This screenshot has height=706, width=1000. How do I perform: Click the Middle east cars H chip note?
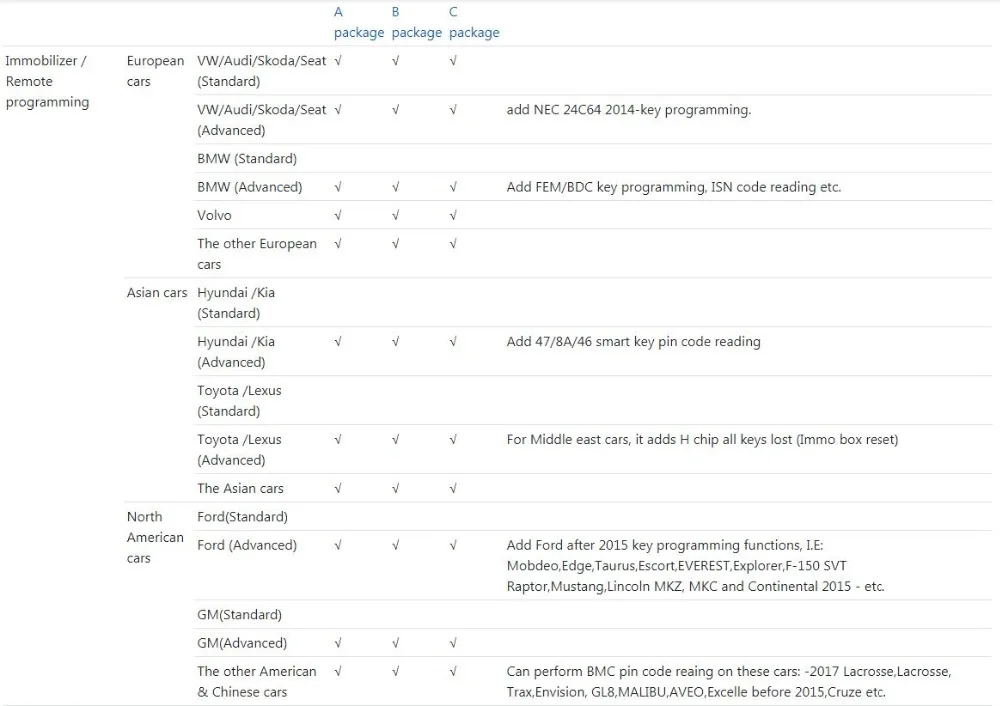click(x=702, y=439)
